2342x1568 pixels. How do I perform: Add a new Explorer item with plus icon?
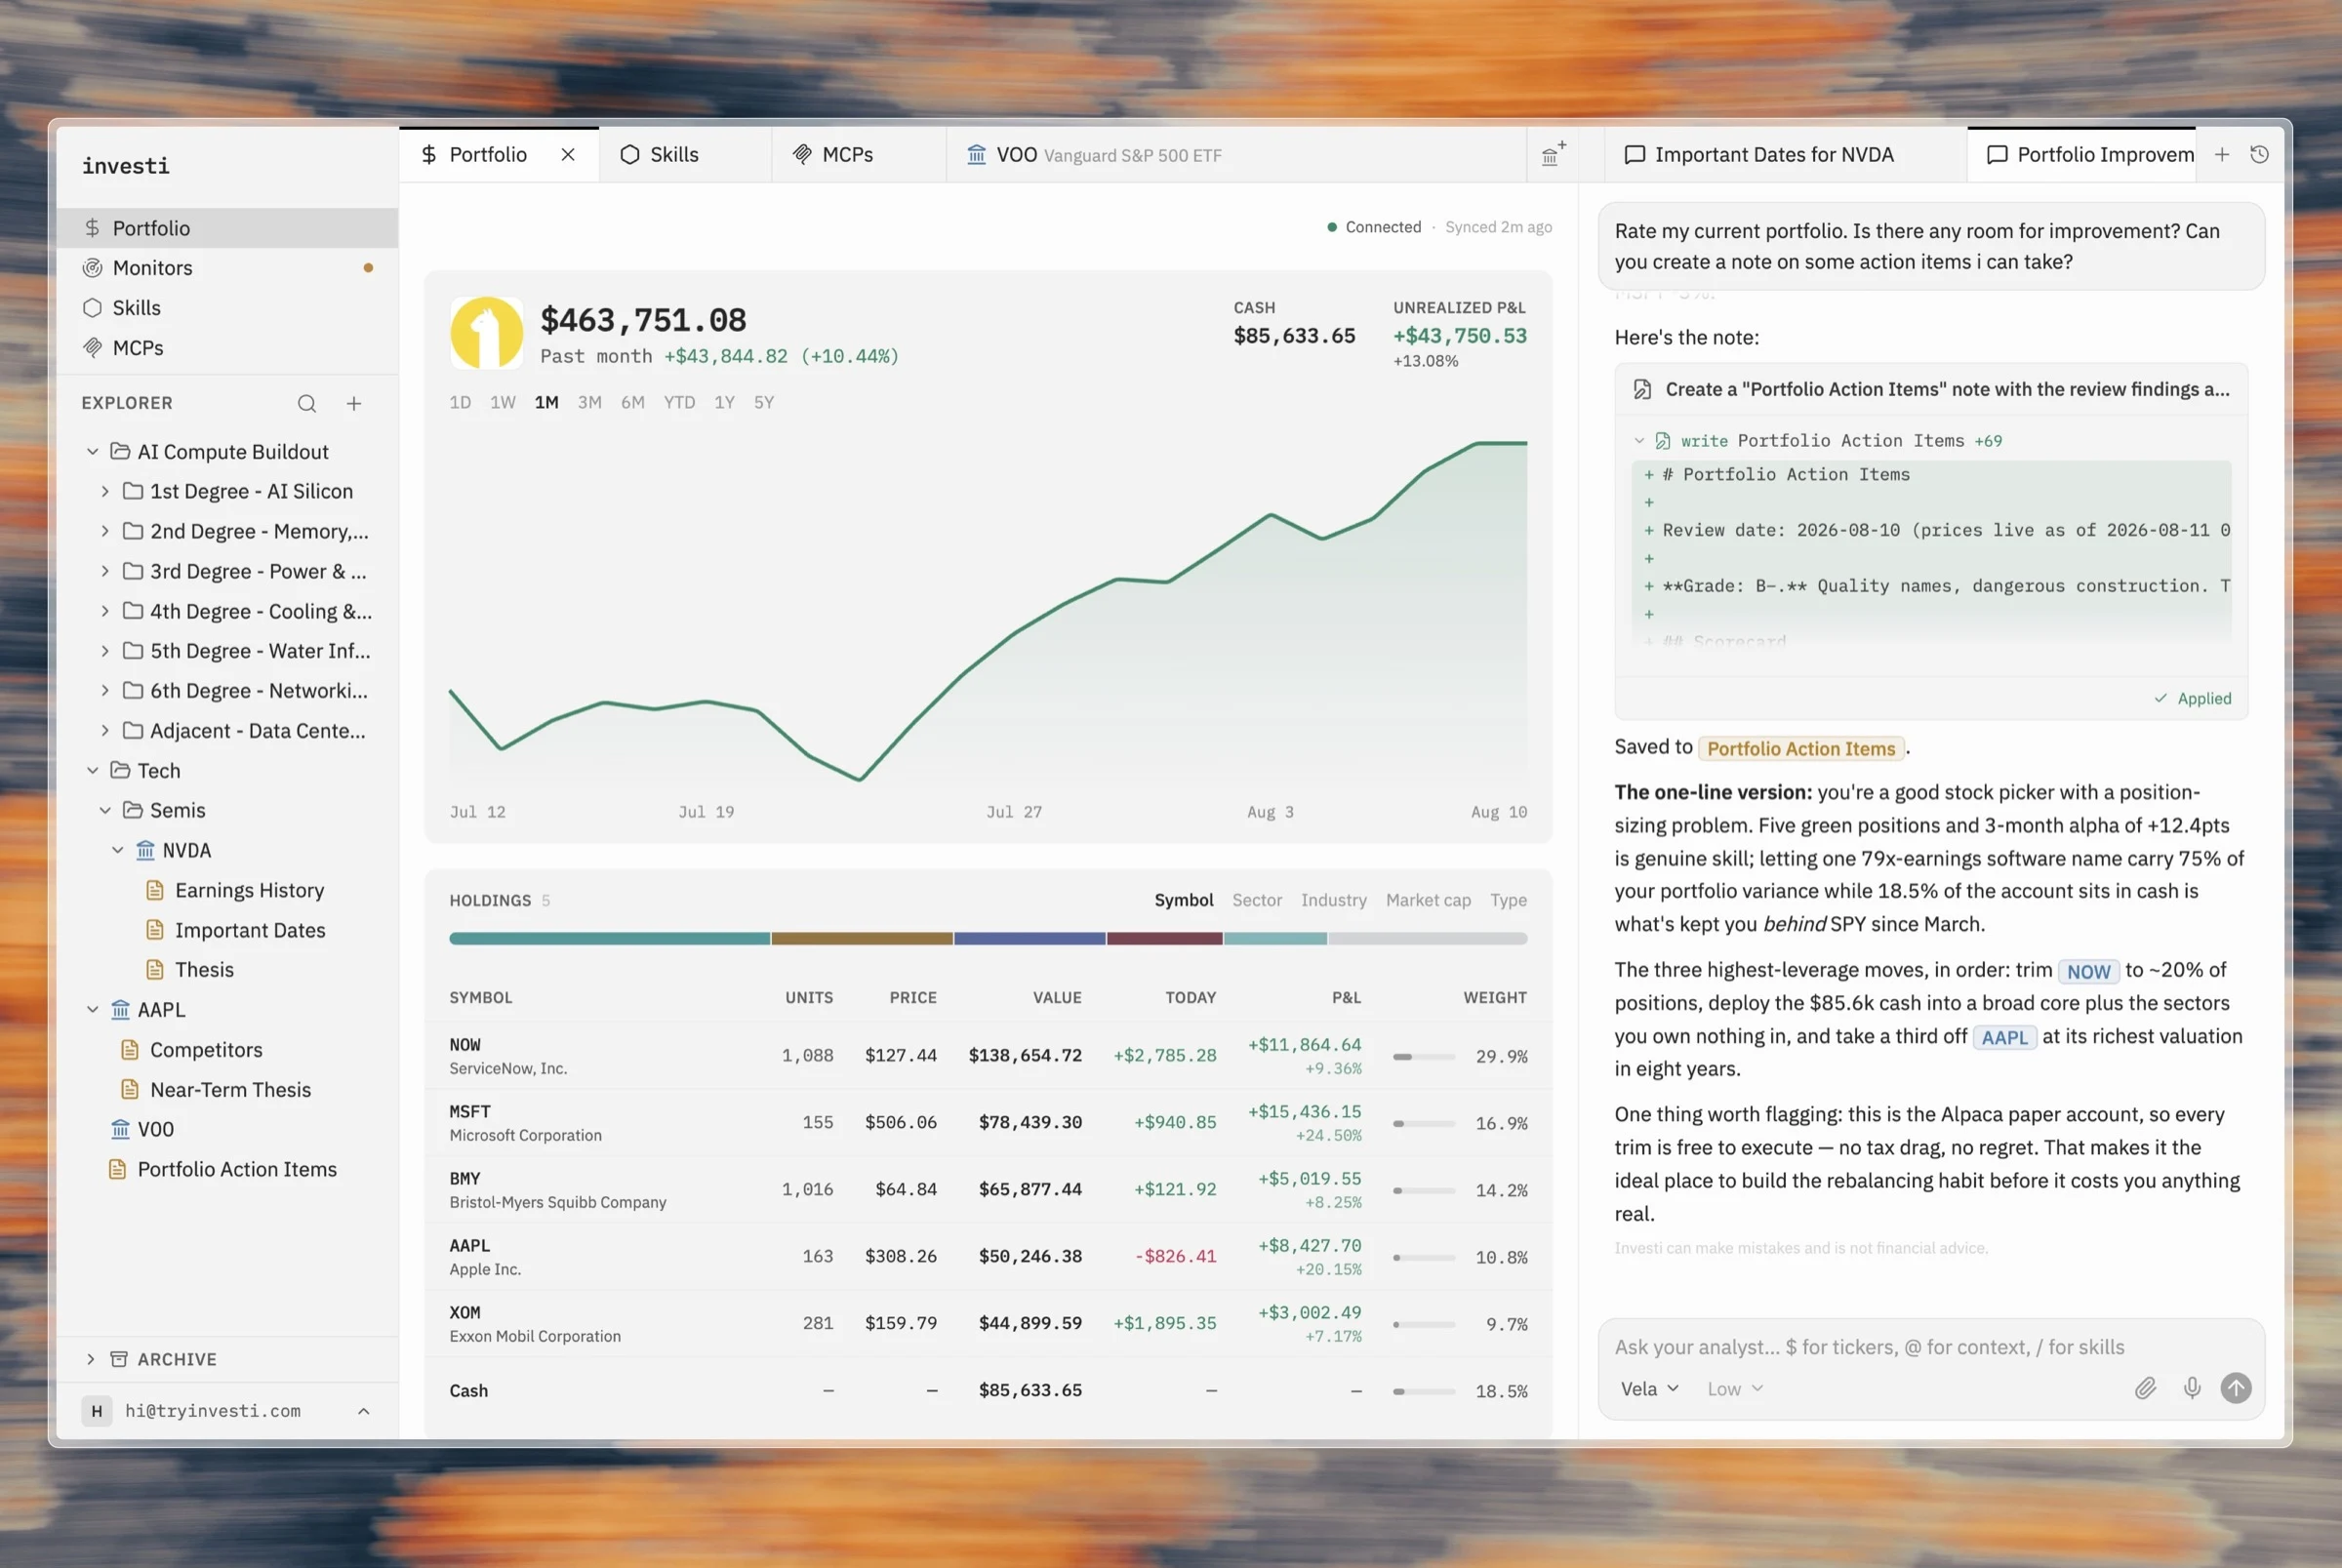(354, 403)
